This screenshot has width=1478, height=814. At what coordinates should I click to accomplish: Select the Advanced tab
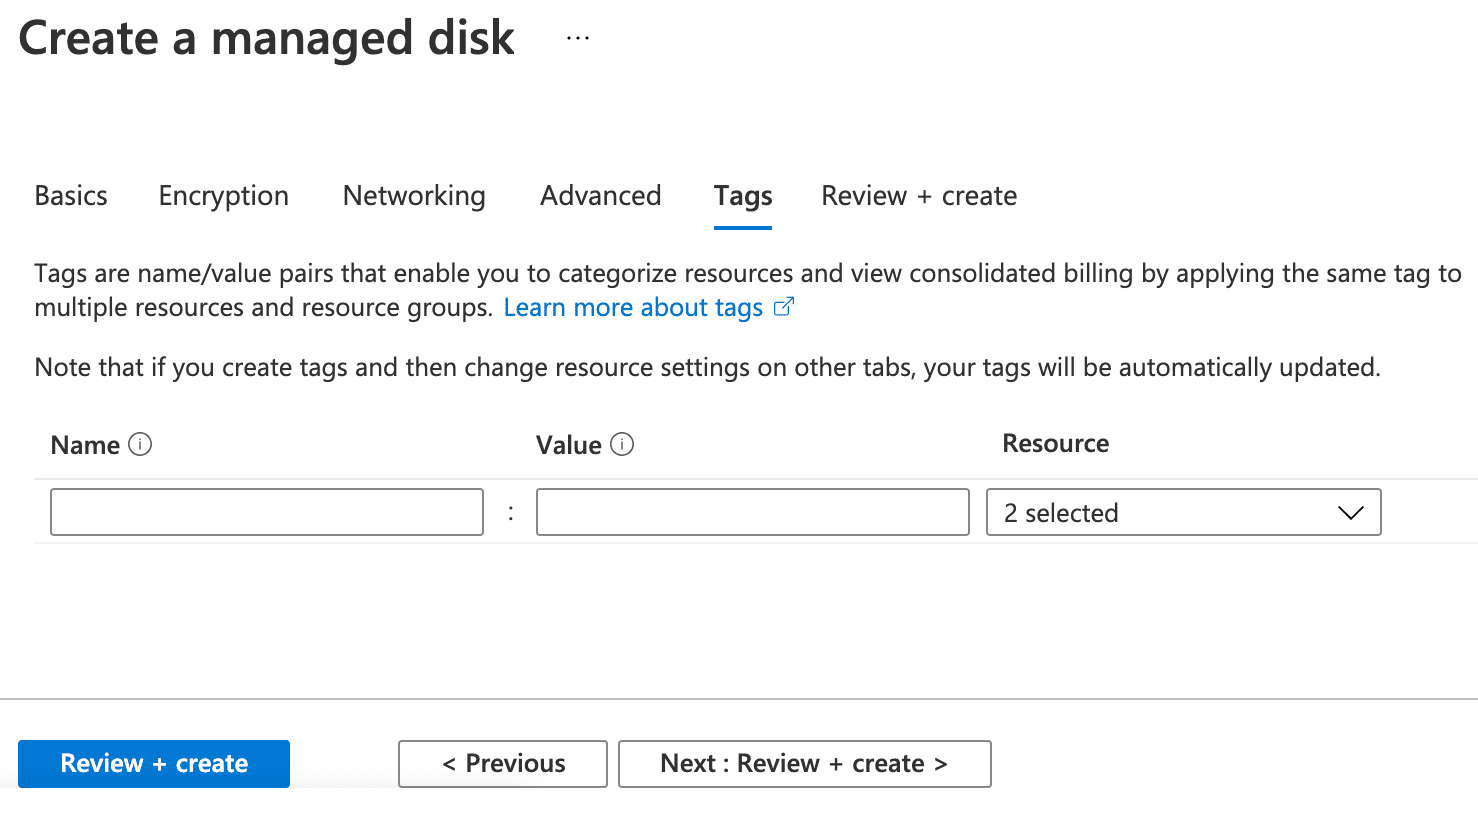600,196
